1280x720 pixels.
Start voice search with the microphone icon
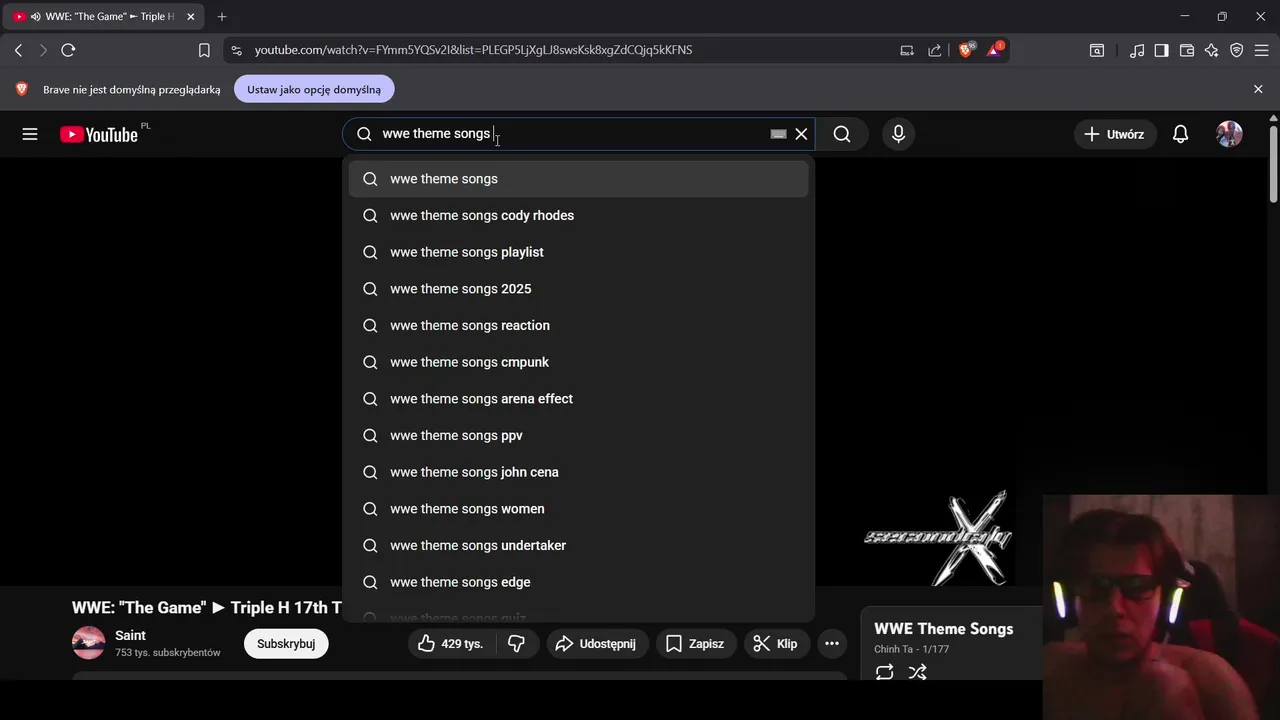tap(898, 134)
